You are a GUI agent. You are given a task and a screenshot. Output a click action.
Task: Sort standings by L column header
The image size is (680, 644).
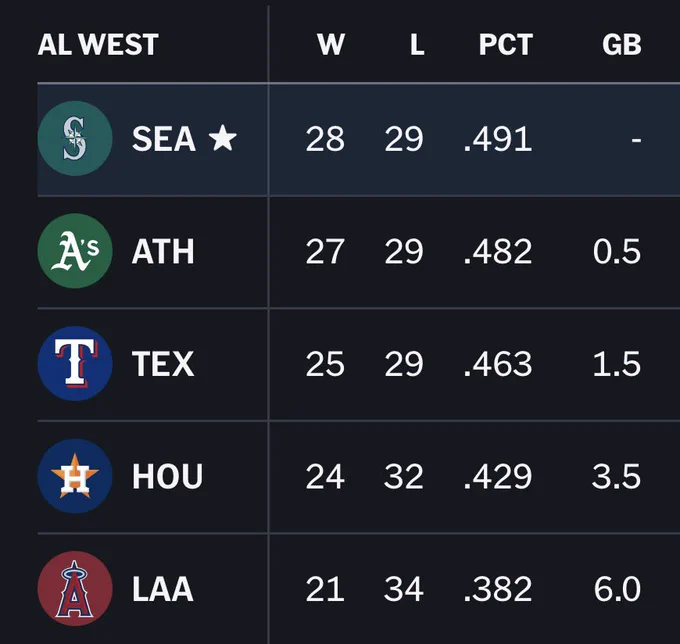tap(417, 45)
